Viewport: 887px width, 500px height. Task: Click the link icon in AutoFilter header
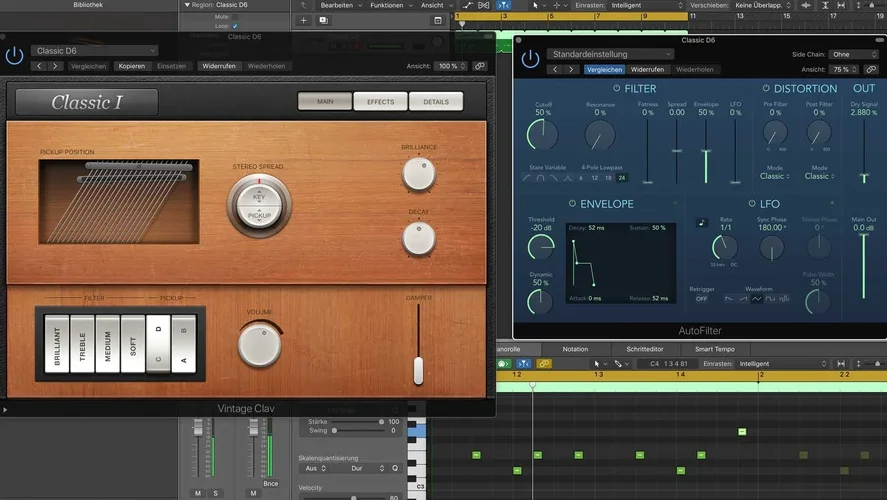pyautogui.click(x=871, y=70)
